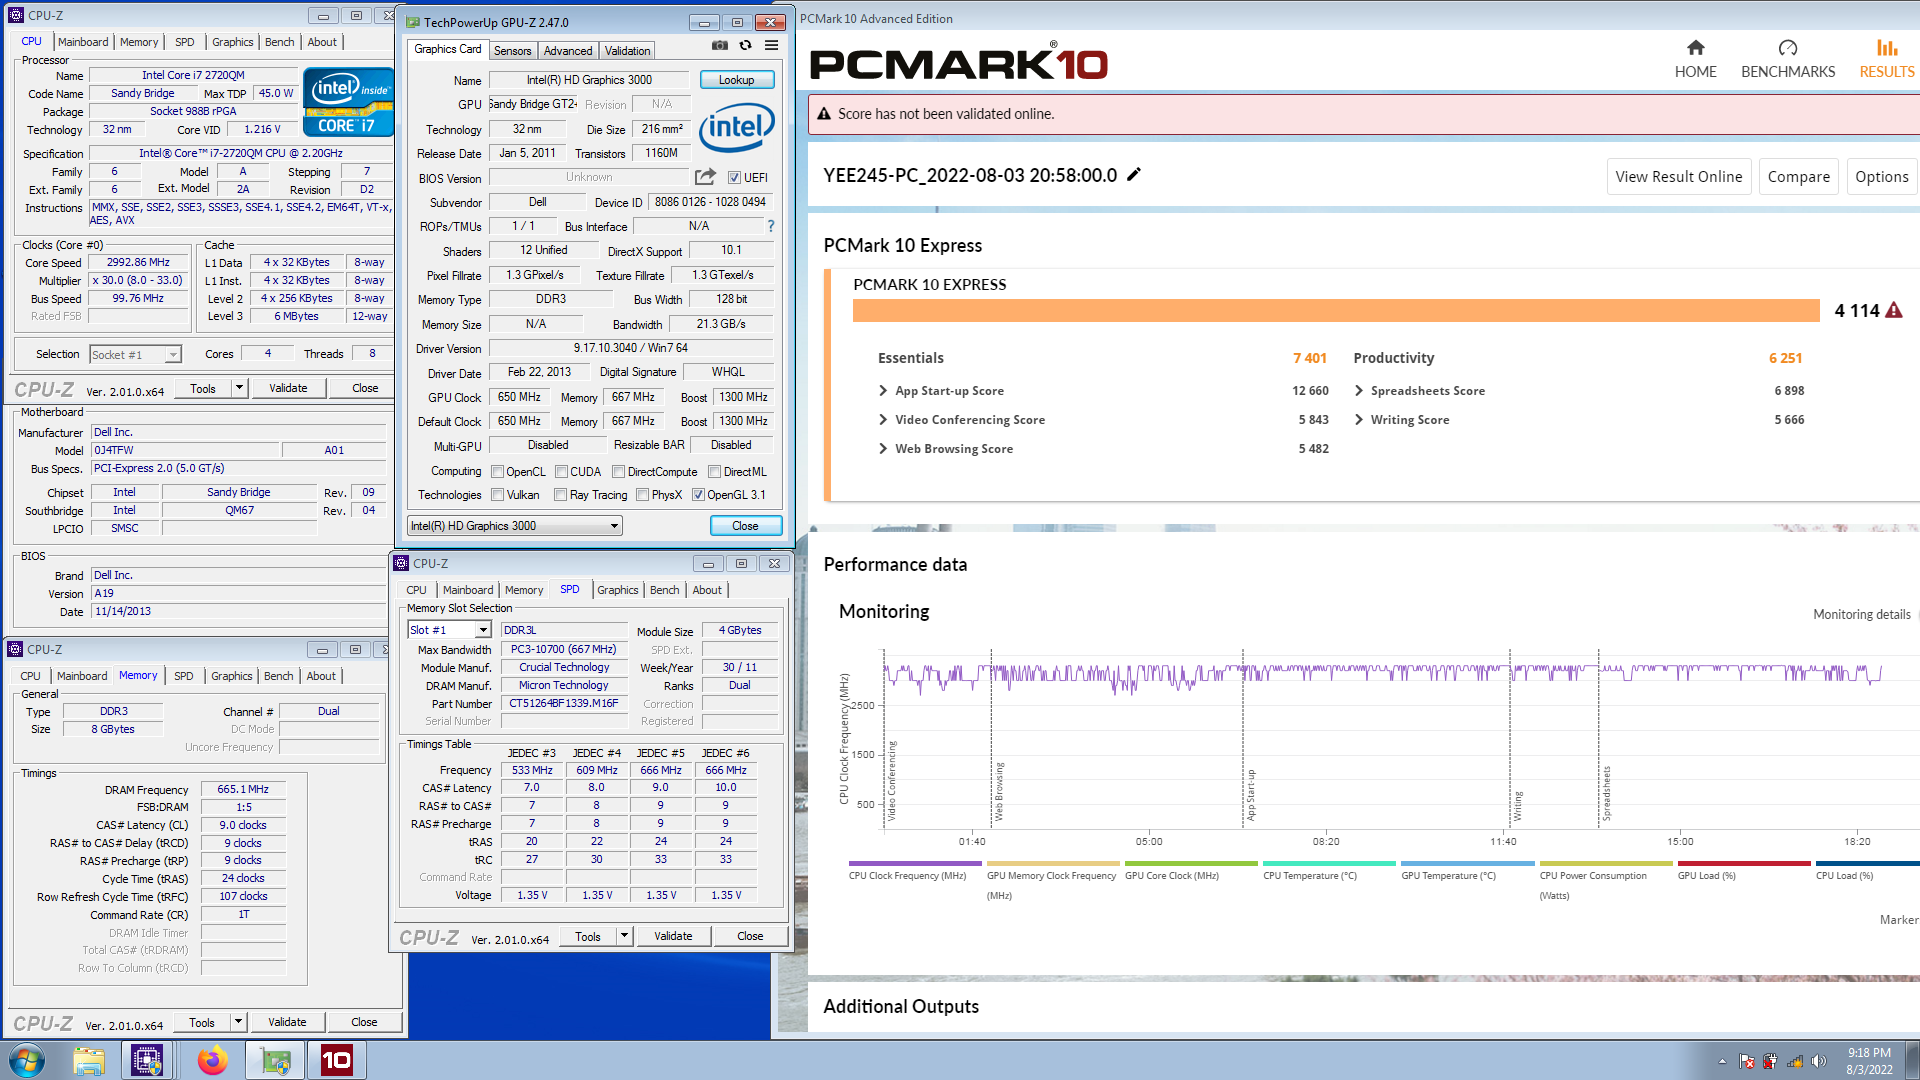Toggle the OpenGL 3.1 checkbox
This screenshot has width=1920, height=1080.
coord(699,495)
